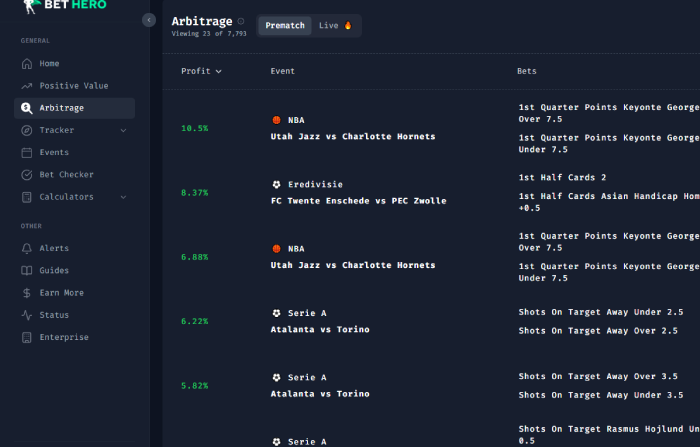
Task: Click the Bet Hero logo
Action: [66, 5]
